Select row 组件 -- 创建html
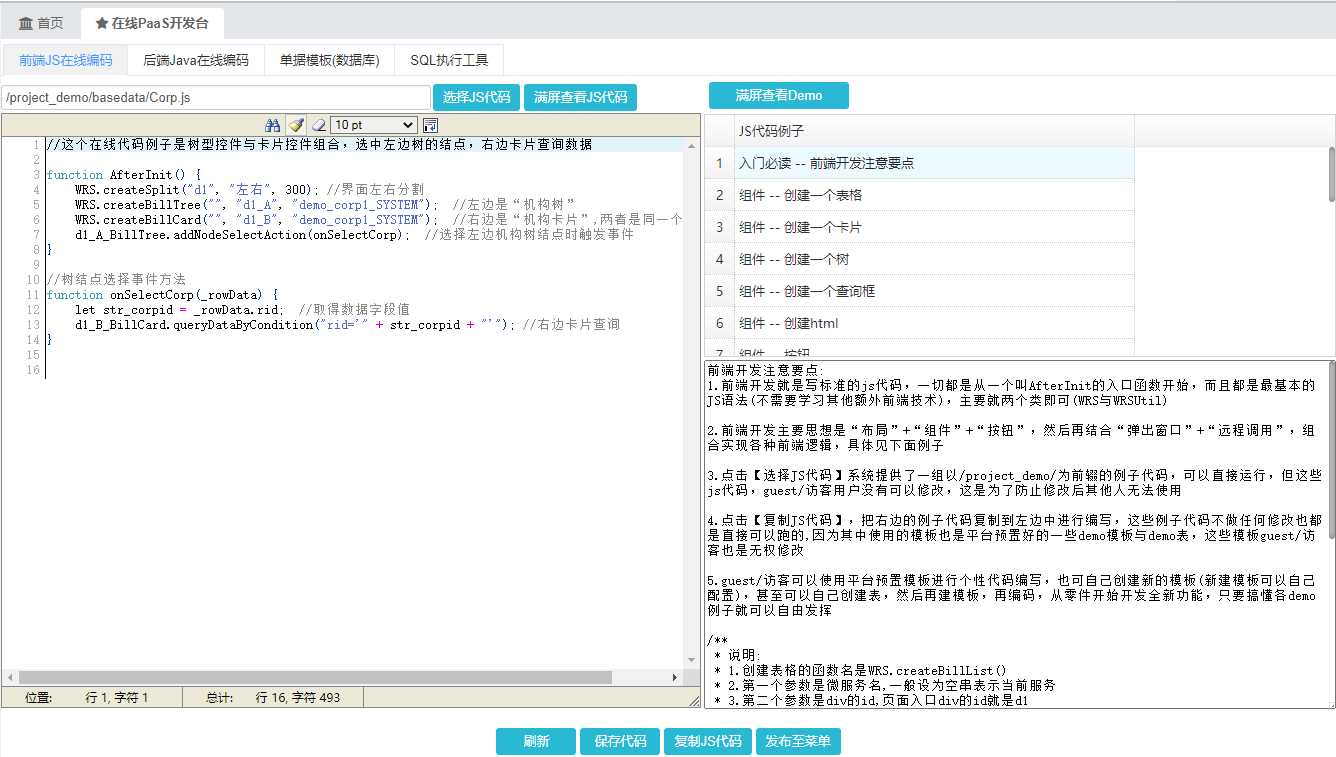The width and height of the screenshot is (1336, 757). point(919,323)
